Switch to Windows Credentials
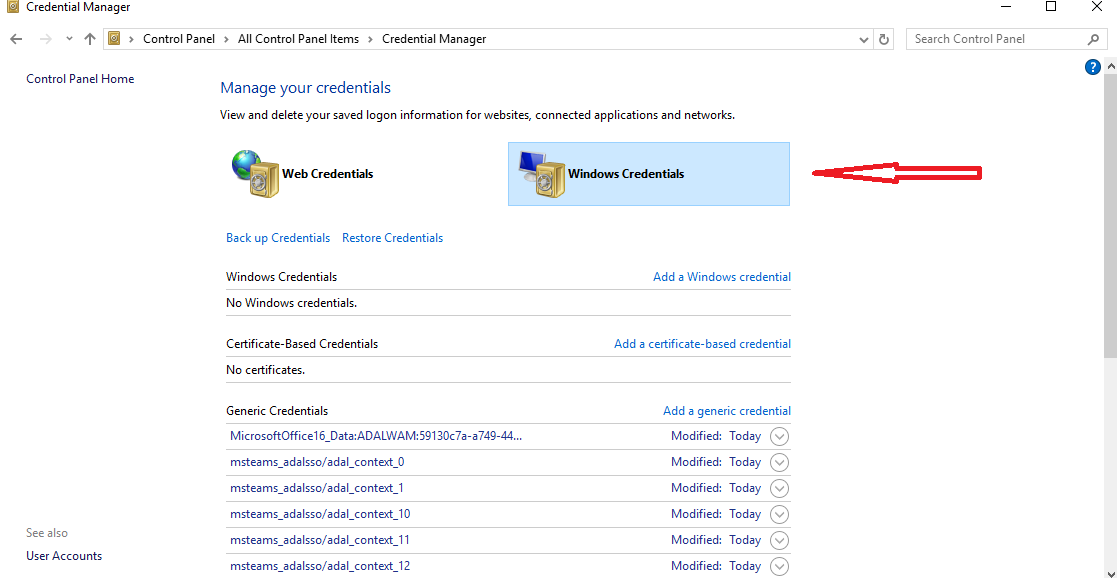The image size is (1117, 578). [649, 174]
